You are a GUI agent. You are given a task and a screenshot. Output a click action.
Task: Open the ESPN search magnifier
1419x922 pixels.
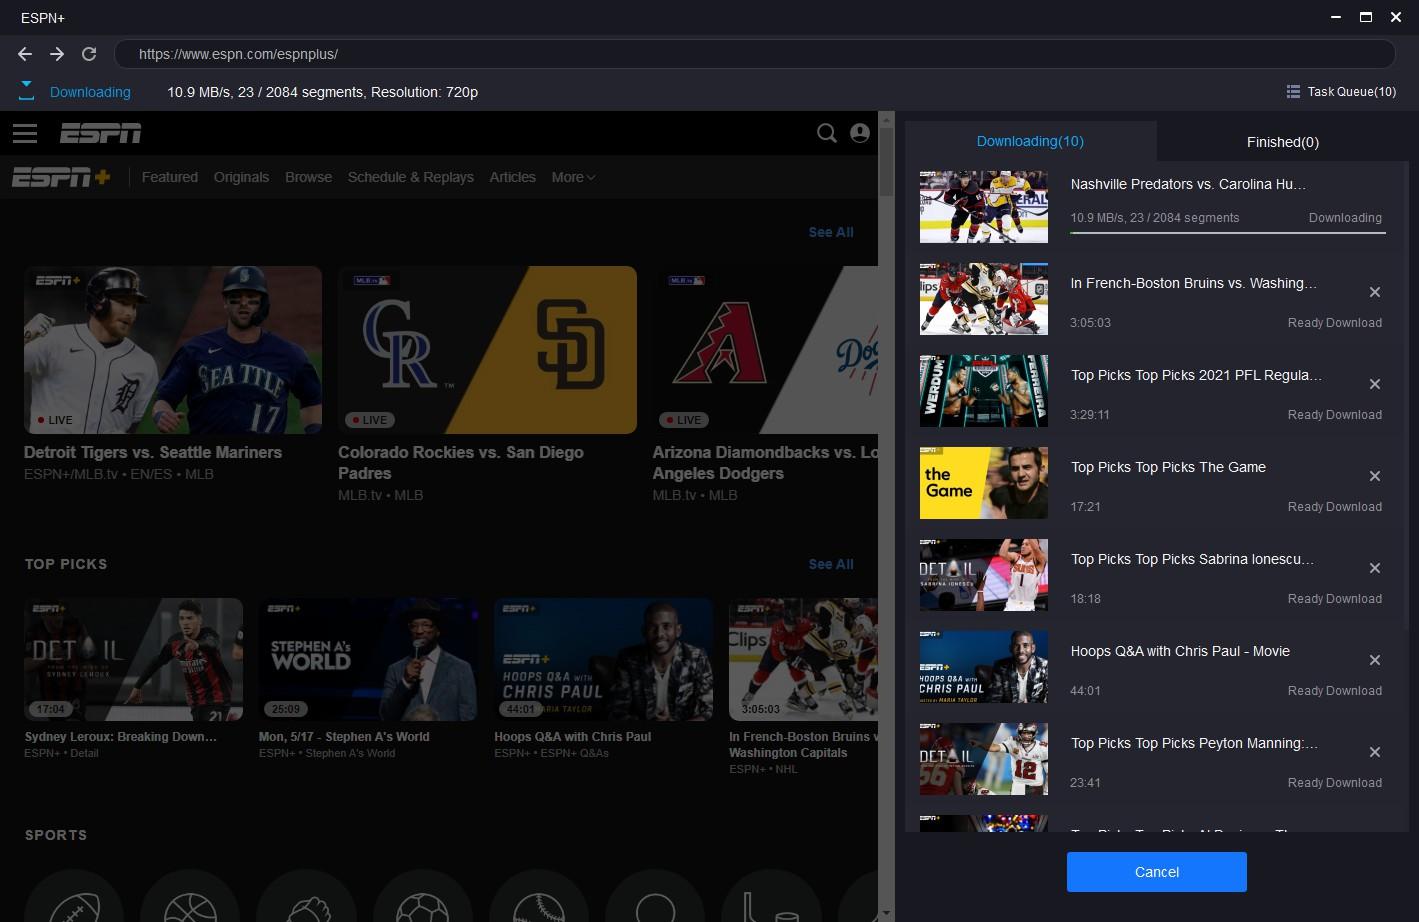[827, 133]
